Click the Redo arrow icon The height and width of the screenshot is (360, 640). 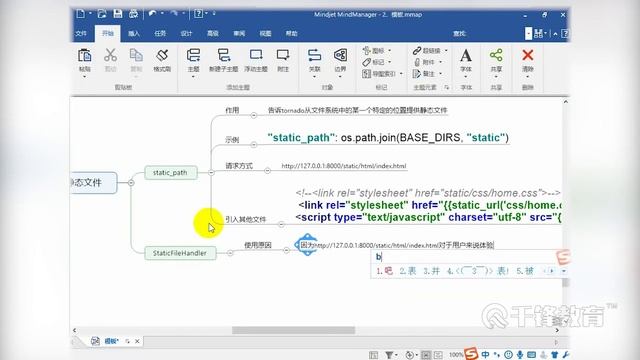click(174, 14)
